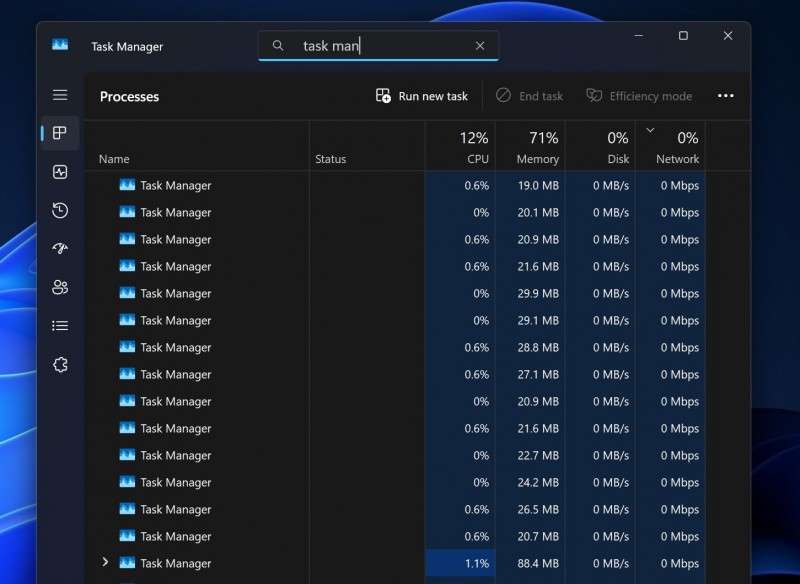Select the Task Manager row using 22.7 MB
The height and width of the screenshot is (584, 800).
pyautogui.click(x=395, y=456)
